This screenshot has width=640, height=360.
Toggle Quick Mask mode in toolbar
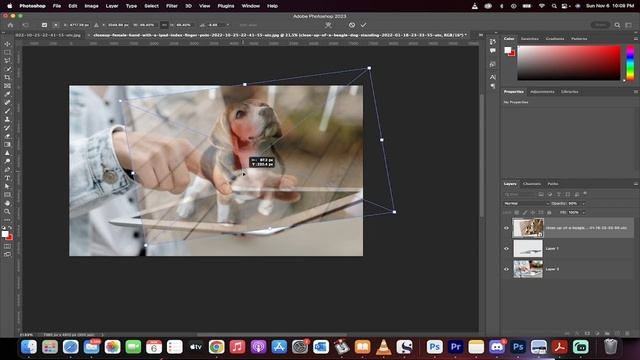(7, 246)
